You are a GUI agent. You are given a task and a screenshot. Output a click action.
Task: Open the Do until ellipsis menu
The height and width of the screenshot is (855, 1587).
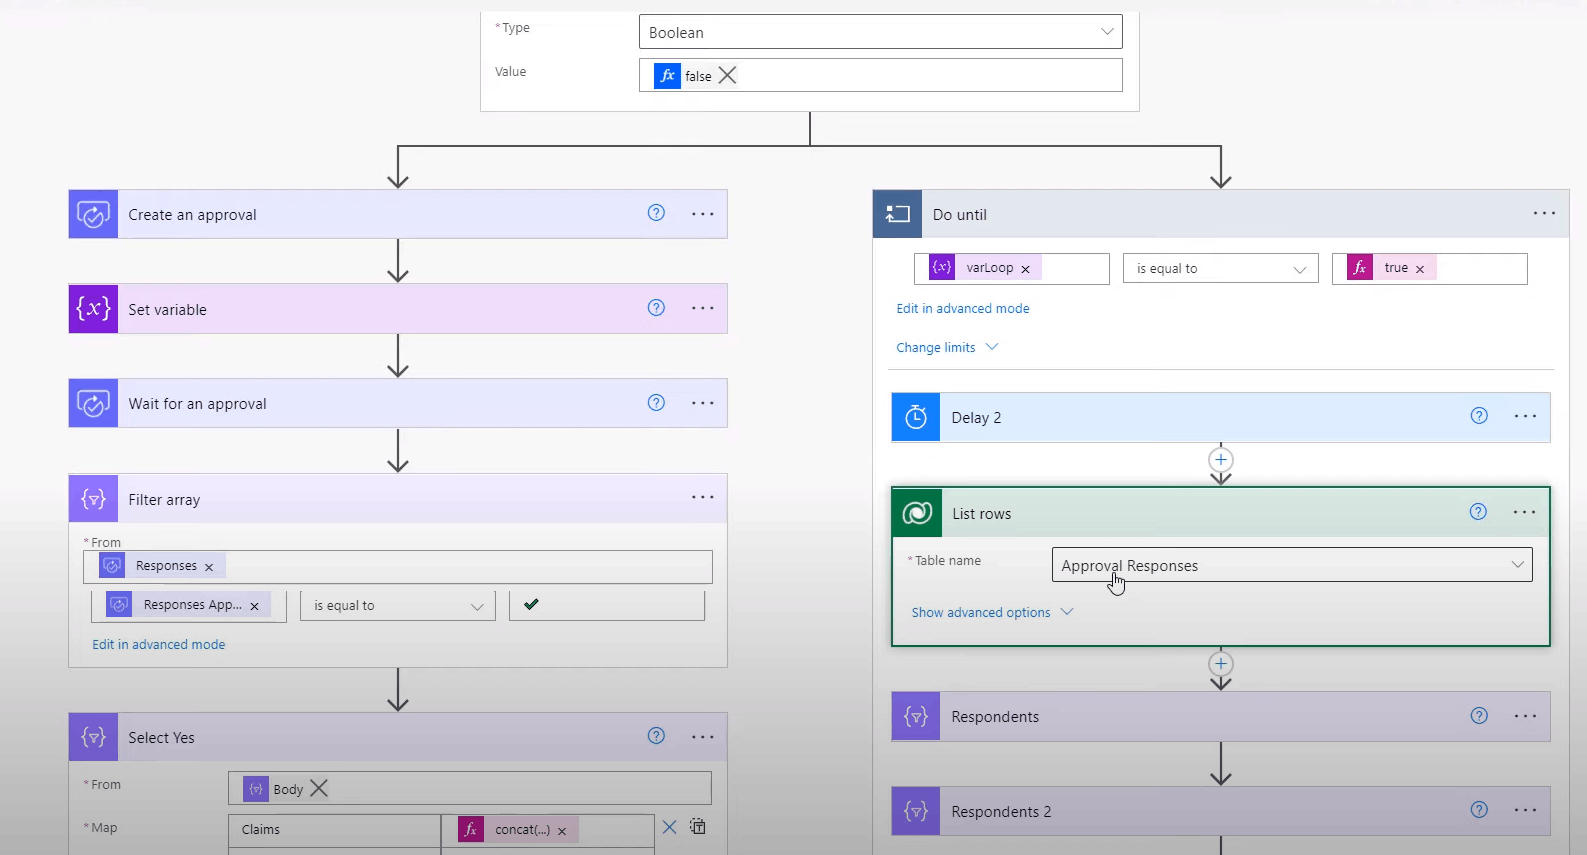(1544, 213)
